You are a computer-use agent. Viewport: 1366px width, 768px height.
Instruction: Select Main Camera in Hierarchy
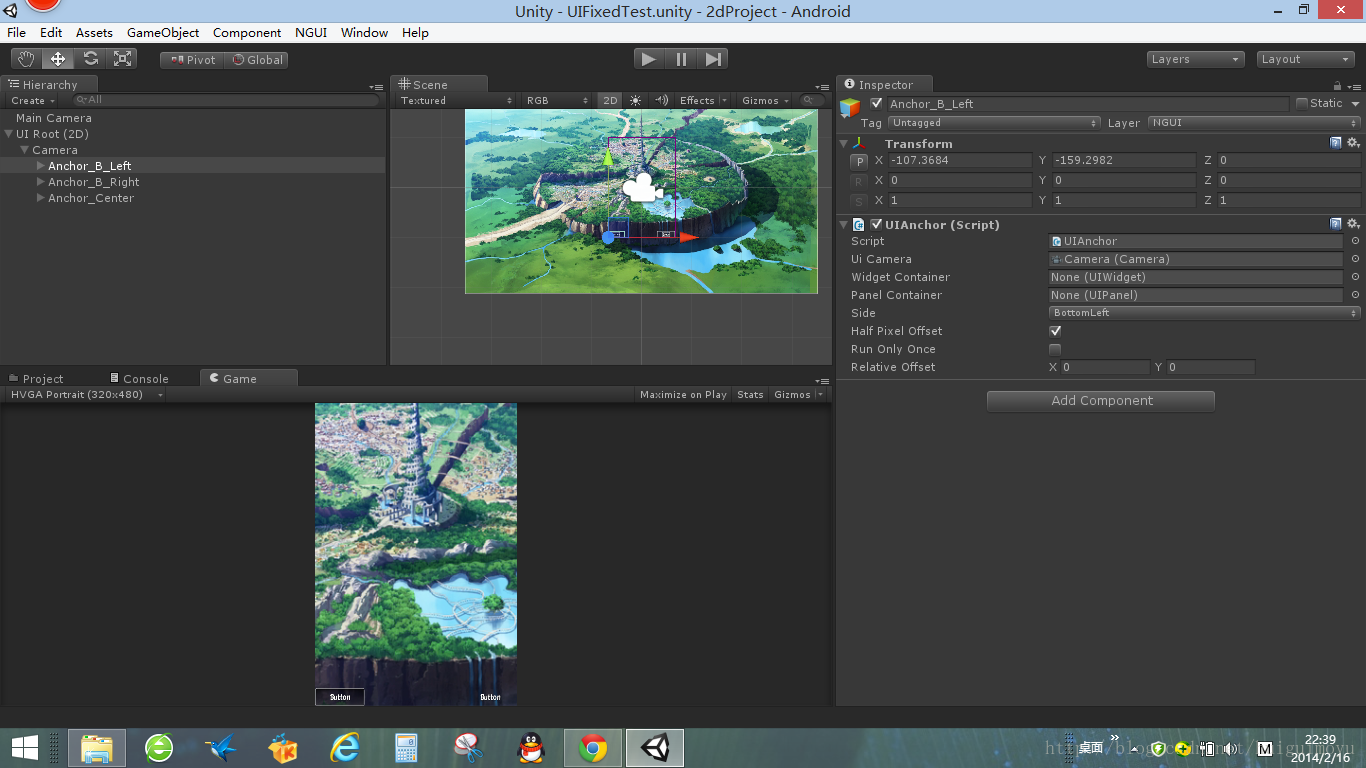(x=53, y=118)
